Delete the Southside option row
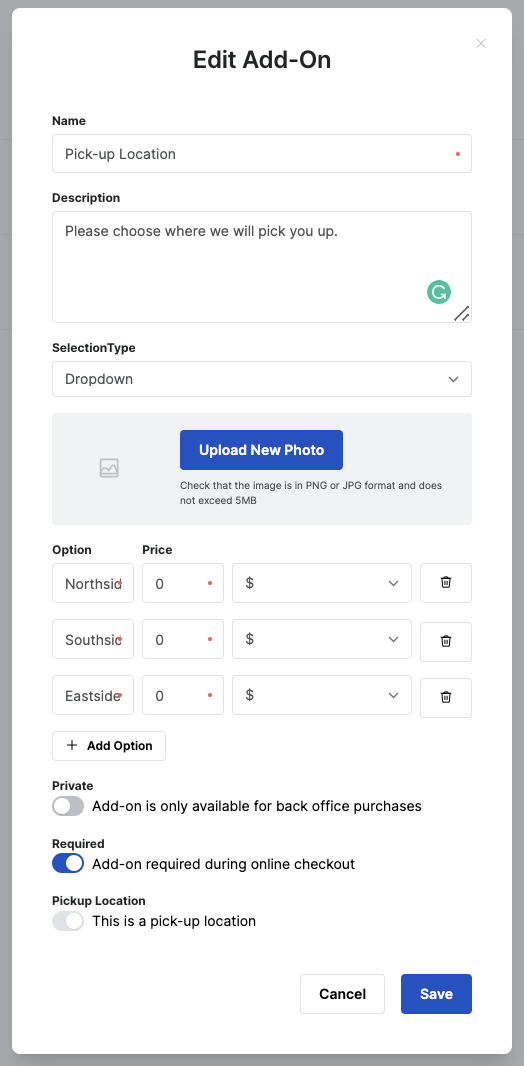Screen dimensions: 524x1066 [x=446, y=641]
